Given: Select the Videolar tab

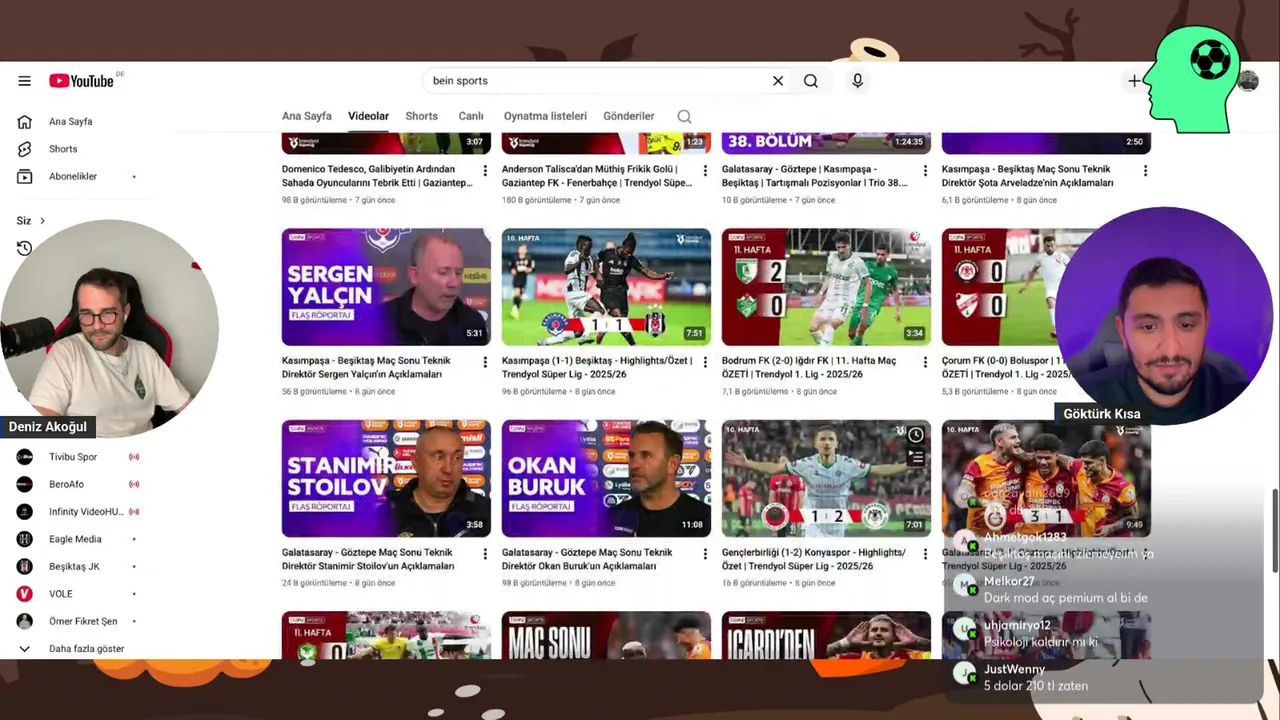Looking at the screenshot, I should [x=368, y=116].
